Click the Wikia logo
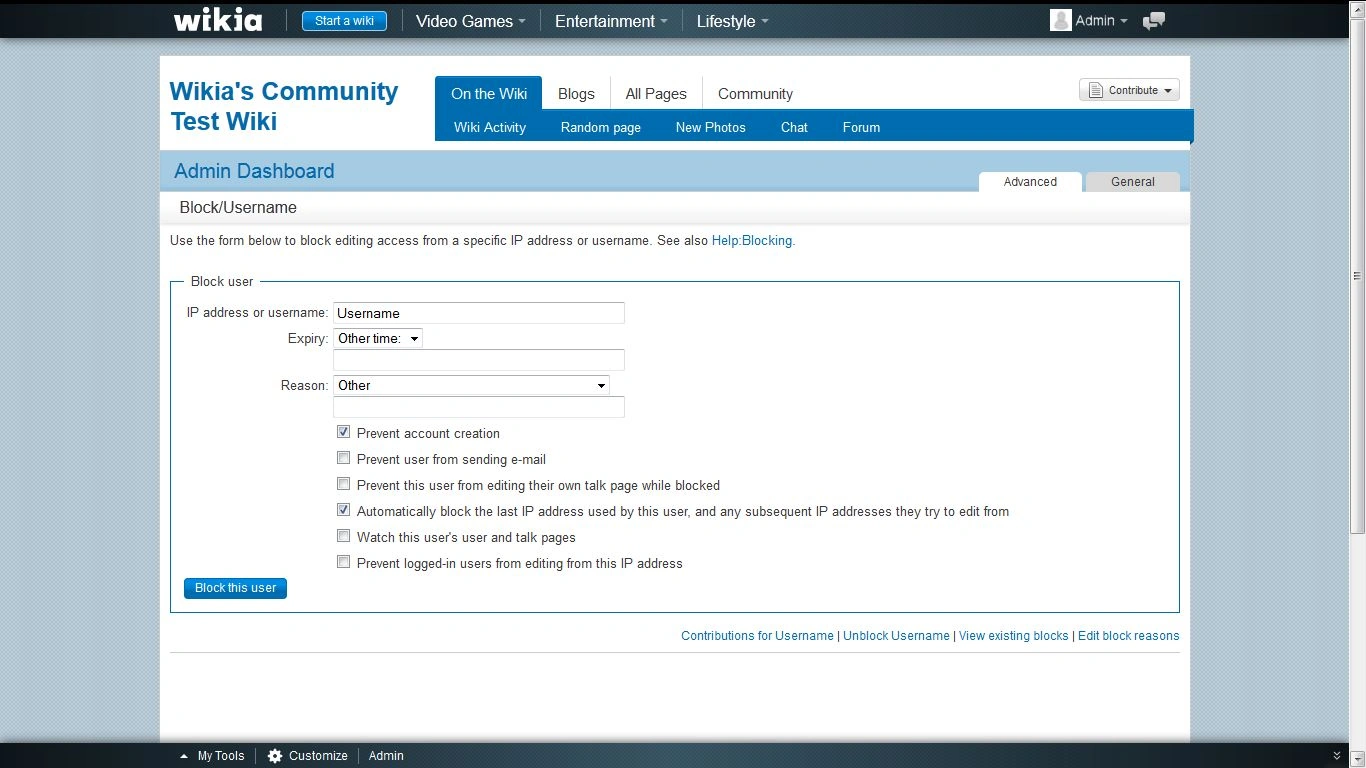Viewport: 1366px width, 768px height. pos(218,21)
